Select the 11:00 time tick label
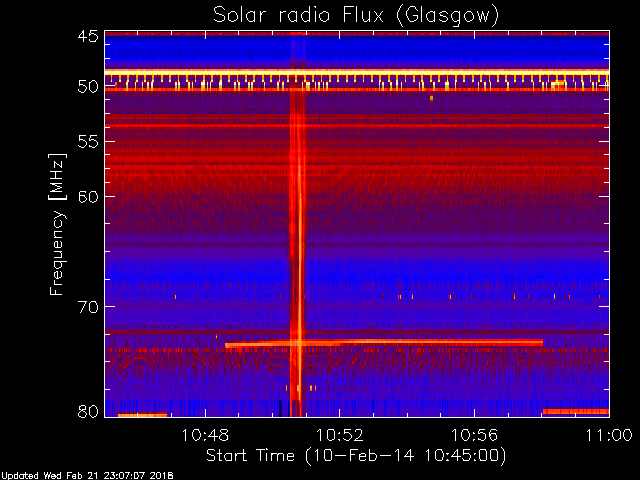This screenshot has height=480, width=640. (x=609, y=435)
